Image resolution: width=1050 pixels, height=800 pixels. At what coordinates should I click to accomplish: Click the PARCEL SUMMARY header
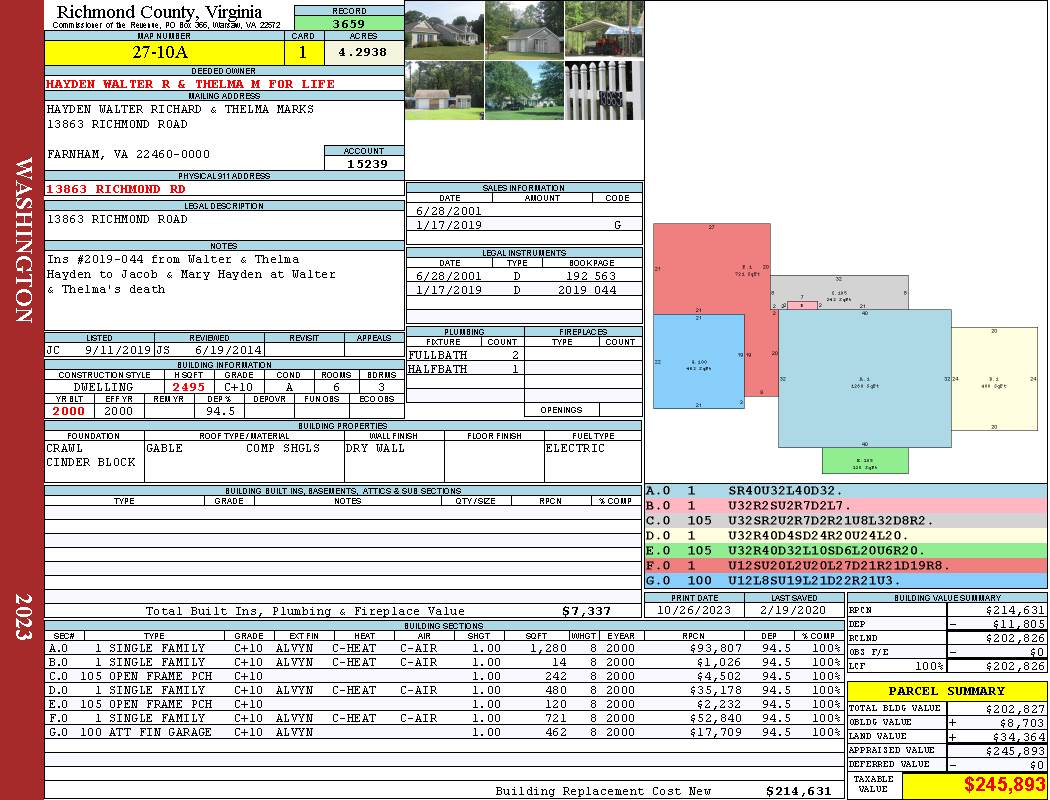pyautogui.click(x=946, y=691)
